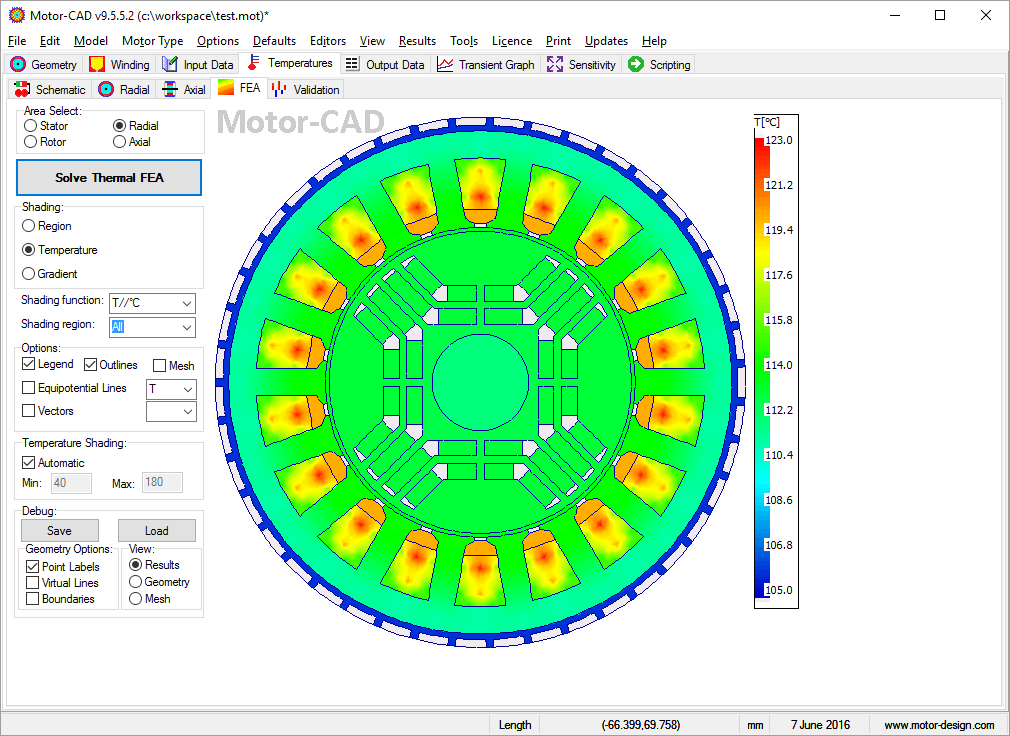
Task: Select Geometry view radio button
Action: point(135,581)
